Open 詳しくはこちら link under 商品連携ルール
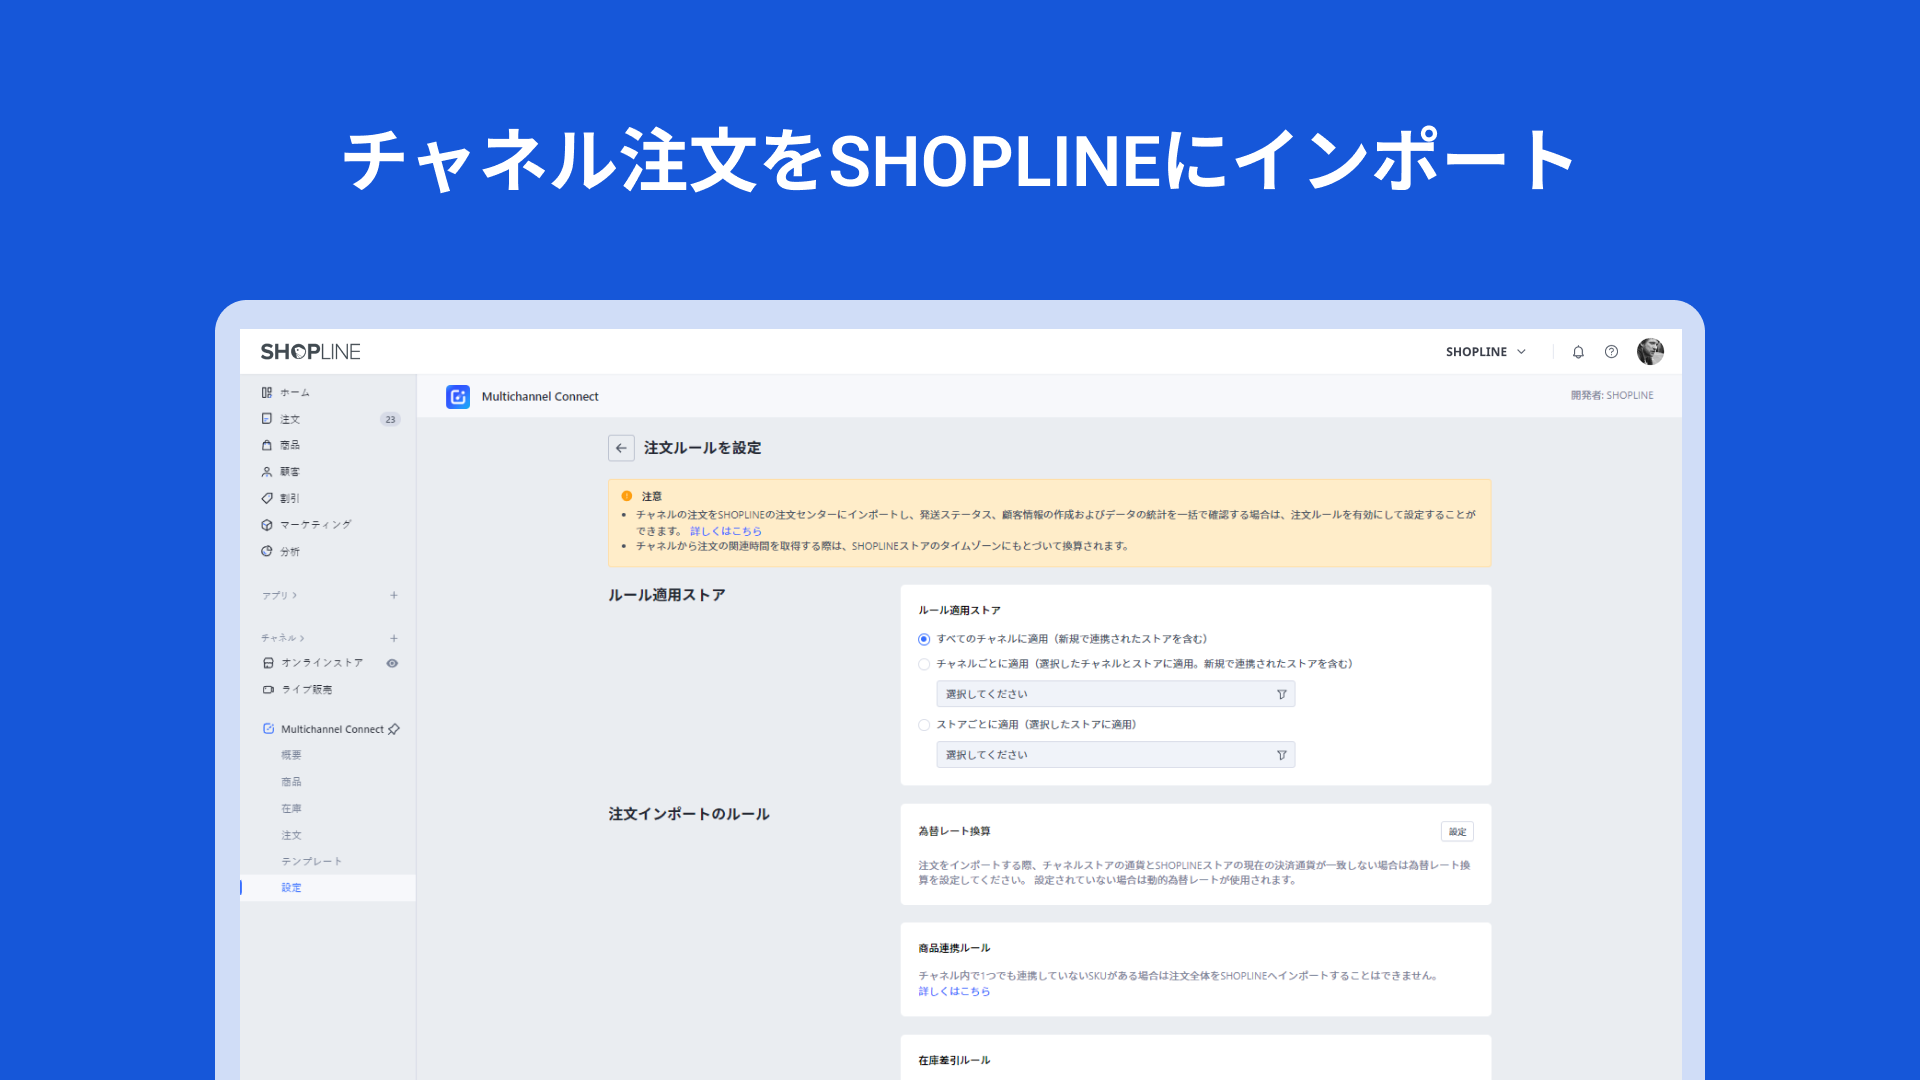1920x1080 pixels. click(954, 991)
